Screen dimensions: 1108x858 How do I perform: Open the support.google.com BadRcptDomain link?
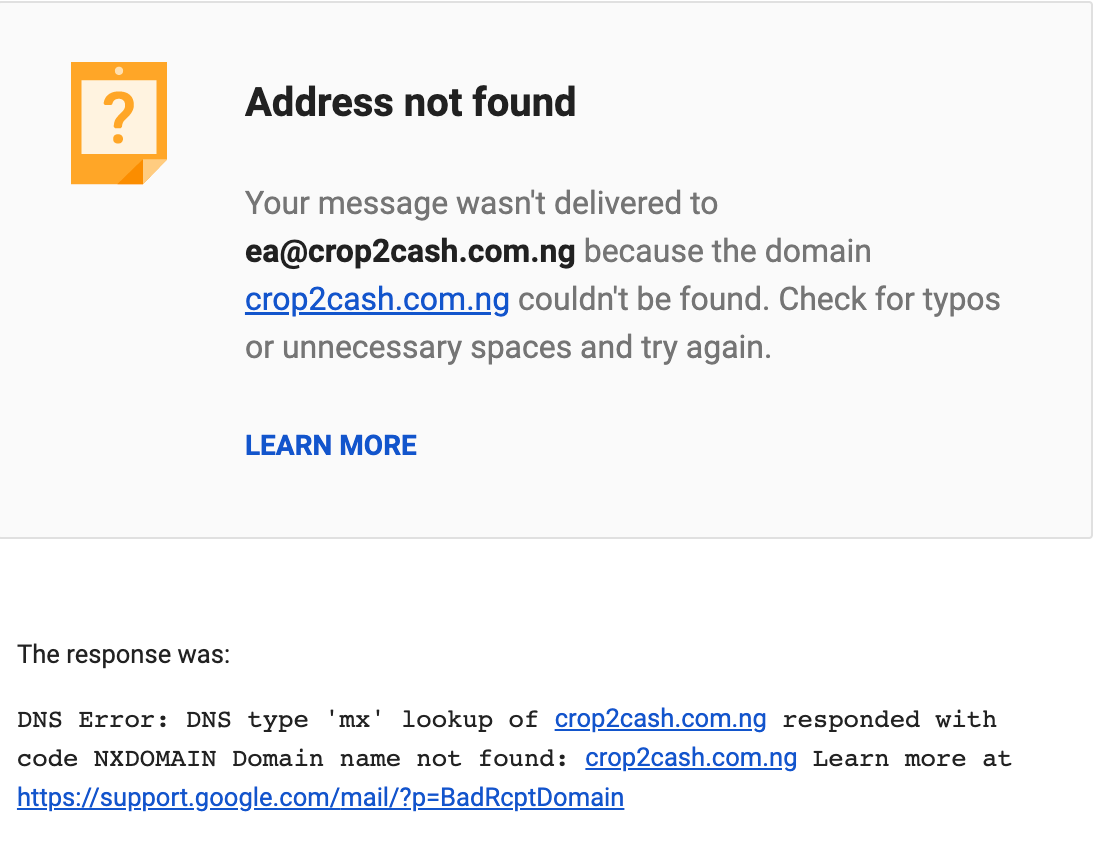(320, 797)
